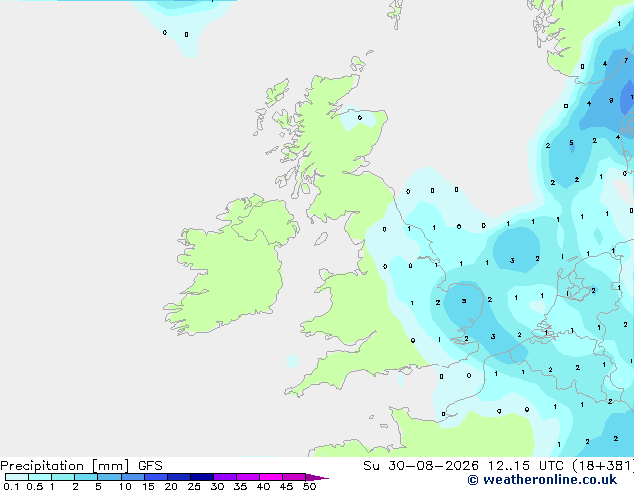634x490 pixels.
Task: Click legend scale label '10'
Action: tap(125, 486)
